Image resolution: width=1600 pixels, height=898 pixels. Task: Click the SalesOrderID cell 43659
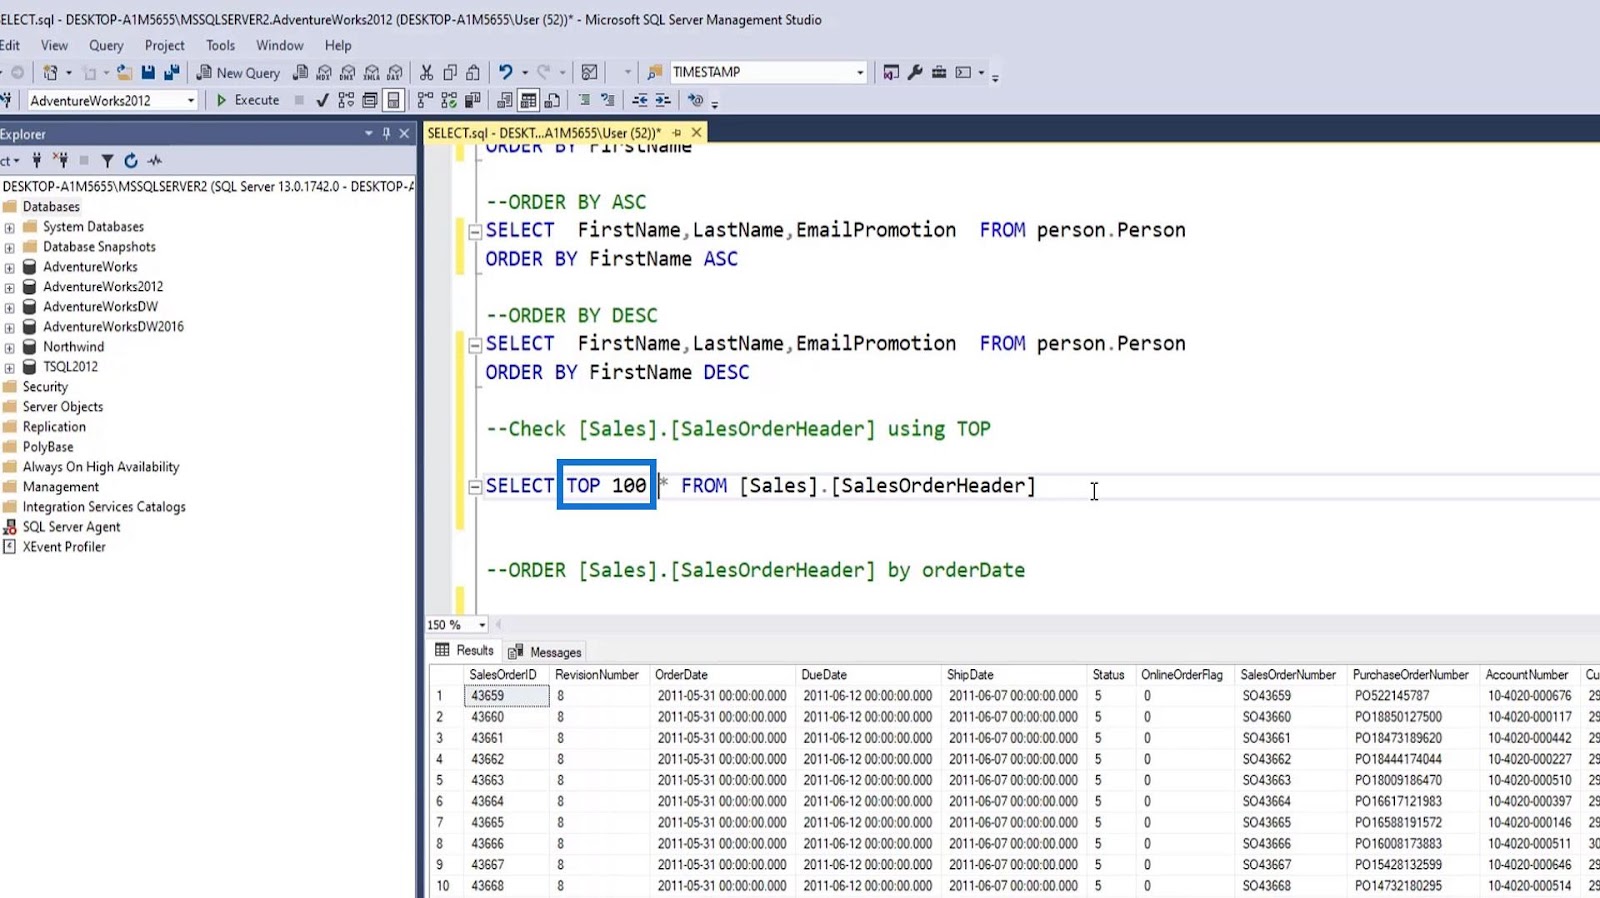pos(507,696)
